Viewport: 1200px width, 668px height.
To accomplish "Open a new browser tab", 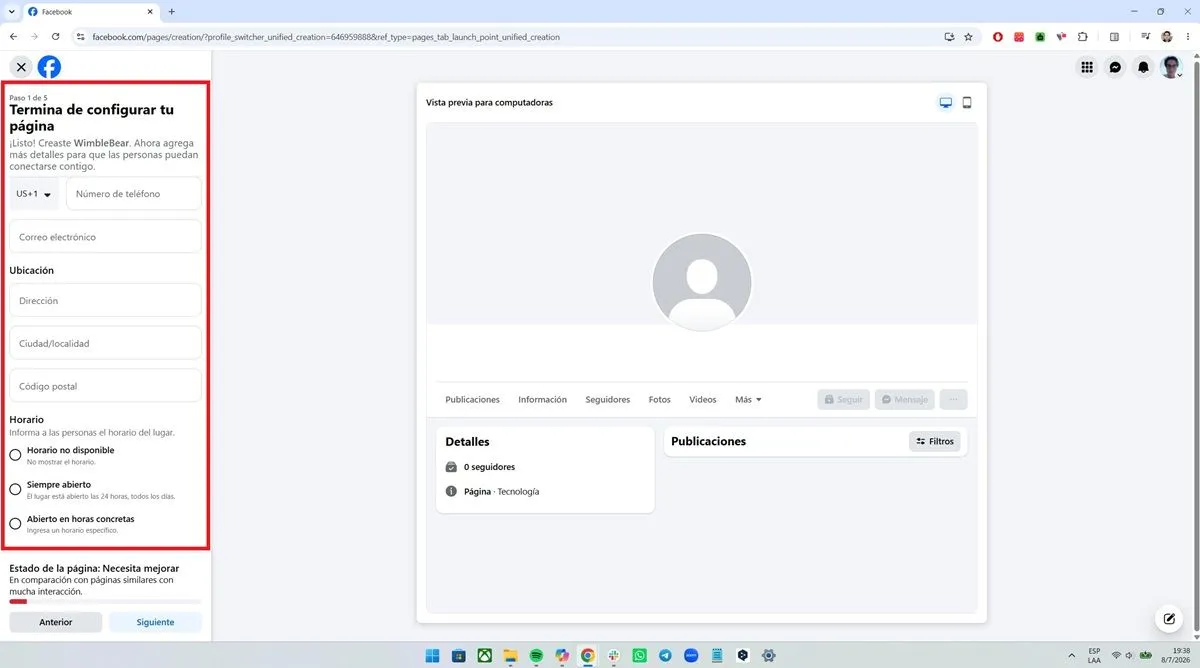I will point(171,12).
